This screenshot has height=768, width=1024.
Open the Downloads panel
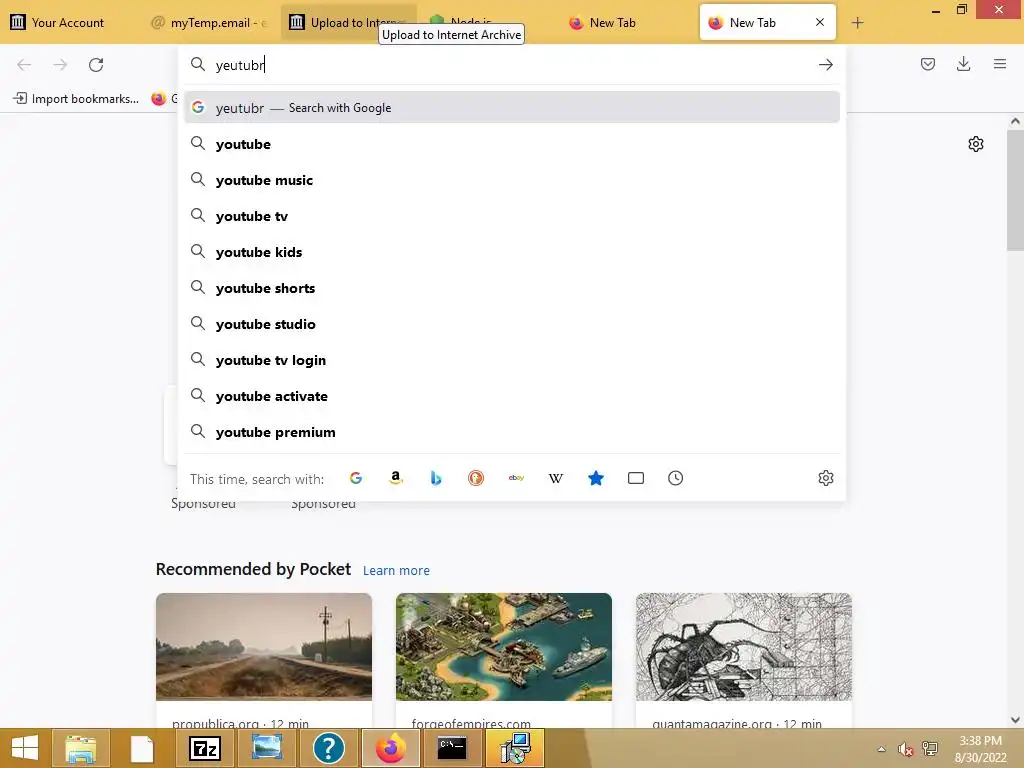[x=963, y=64]
